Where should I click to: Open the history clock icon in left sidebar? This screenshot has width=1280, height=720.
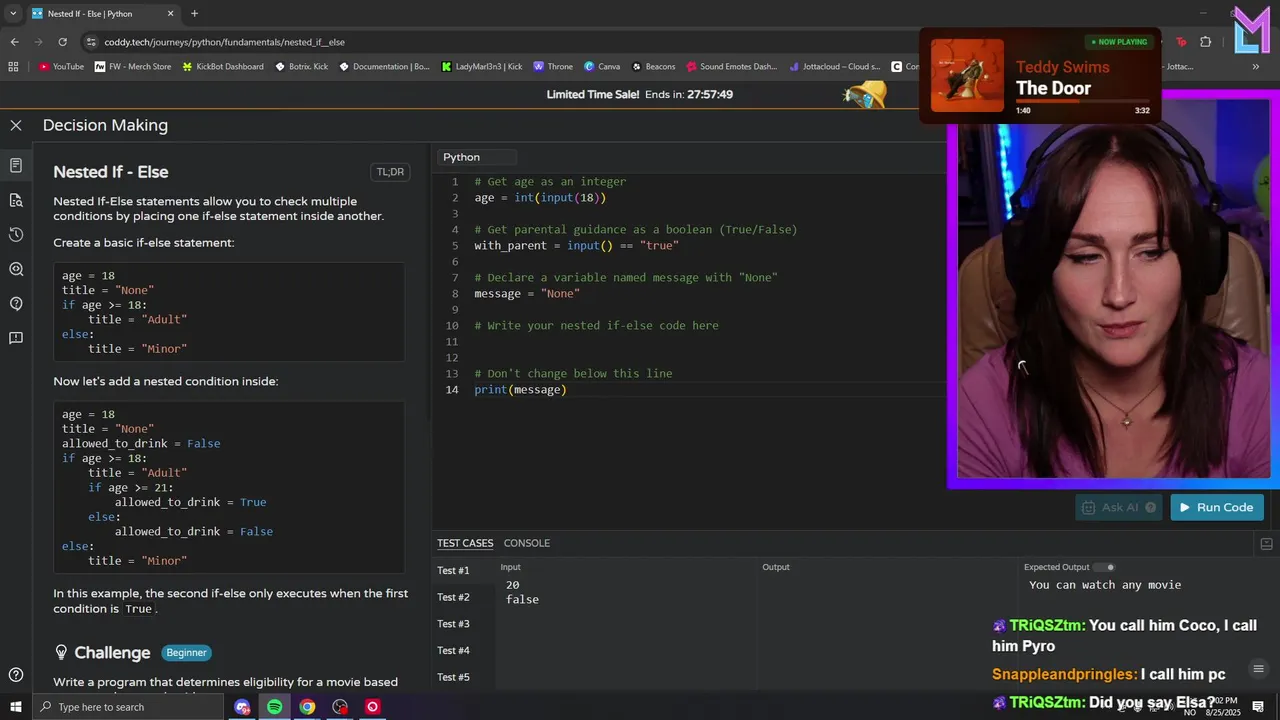click(x=16, y=234)
